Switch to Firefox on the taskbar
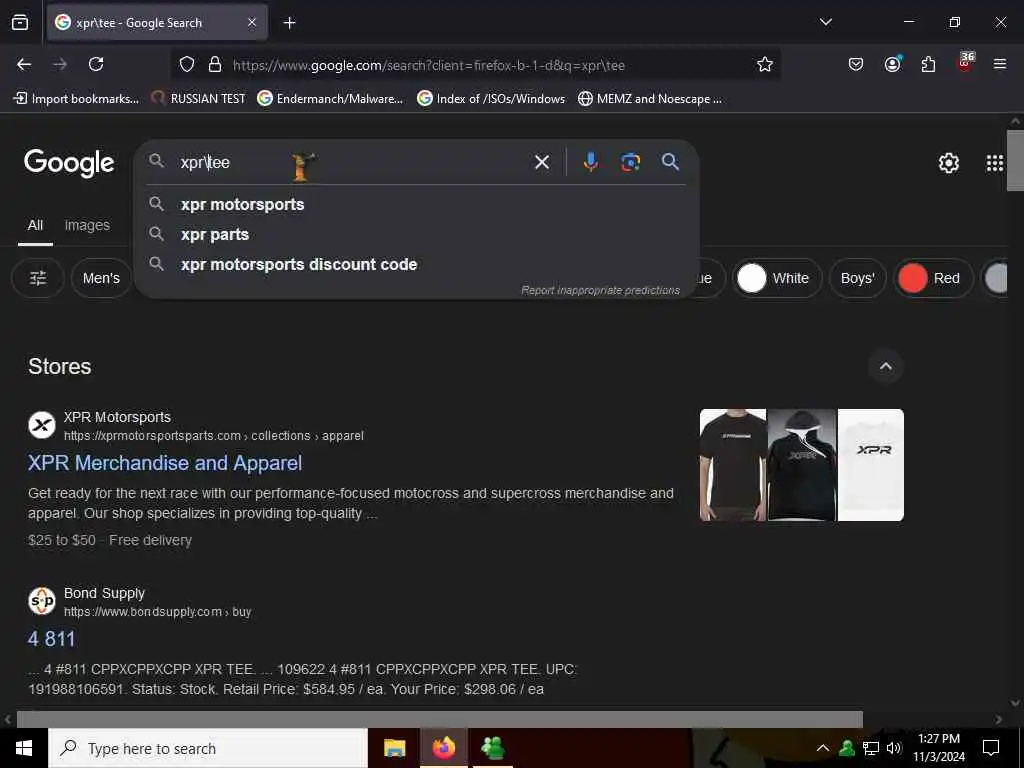Screen dimensions: 1024x768 pos(443,748)
